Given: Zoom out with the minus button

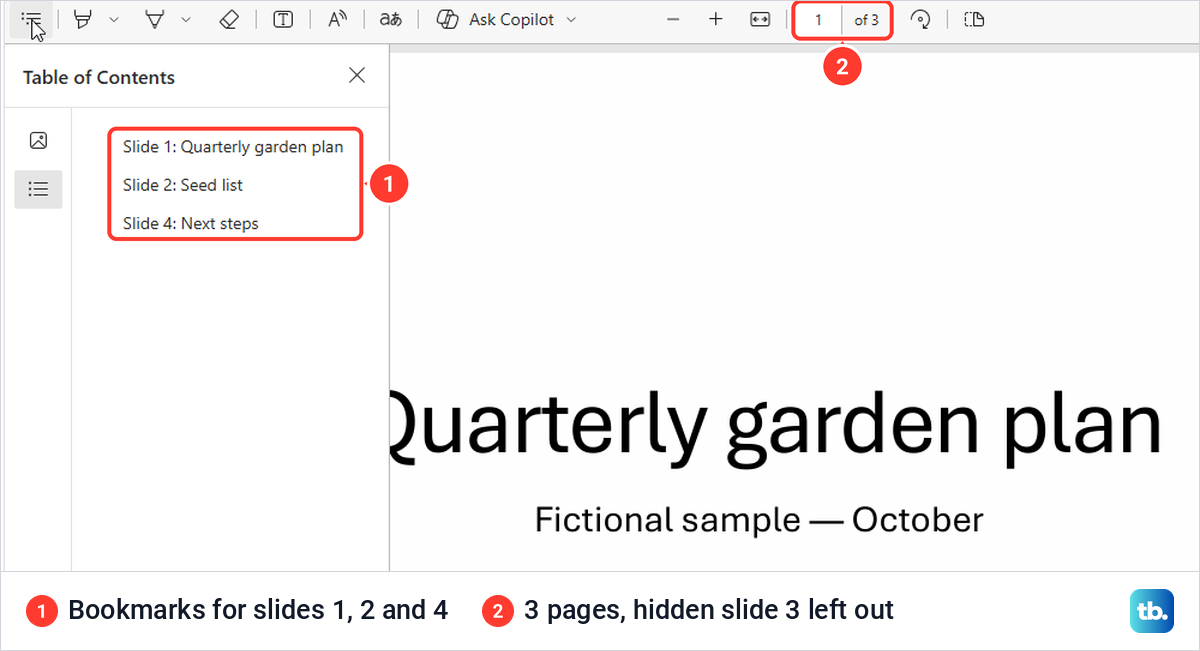Looking at the screenshot, I should (674, 20).
